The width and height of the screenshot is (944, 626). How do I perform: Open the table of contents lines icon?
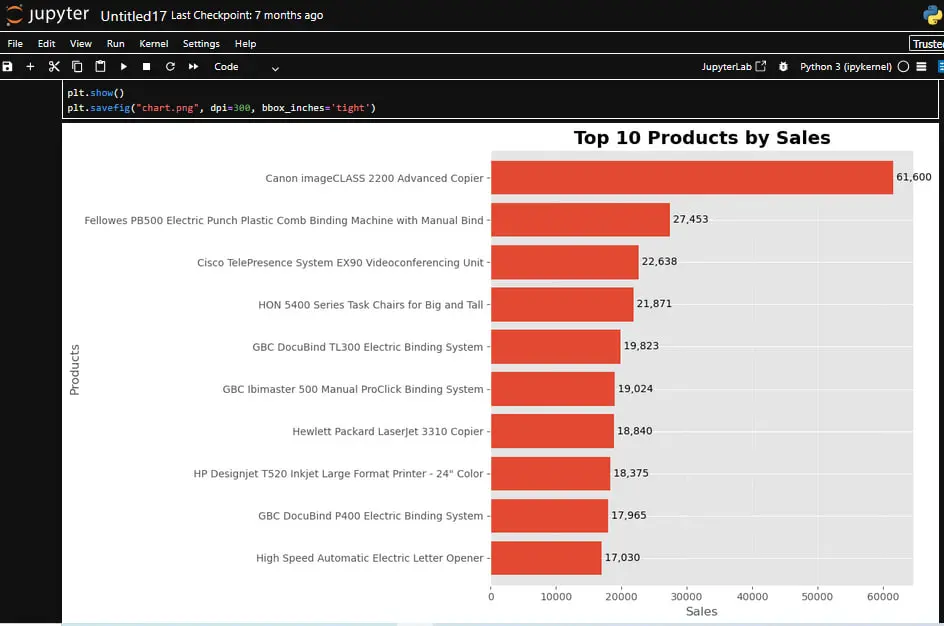coord(921,67)
